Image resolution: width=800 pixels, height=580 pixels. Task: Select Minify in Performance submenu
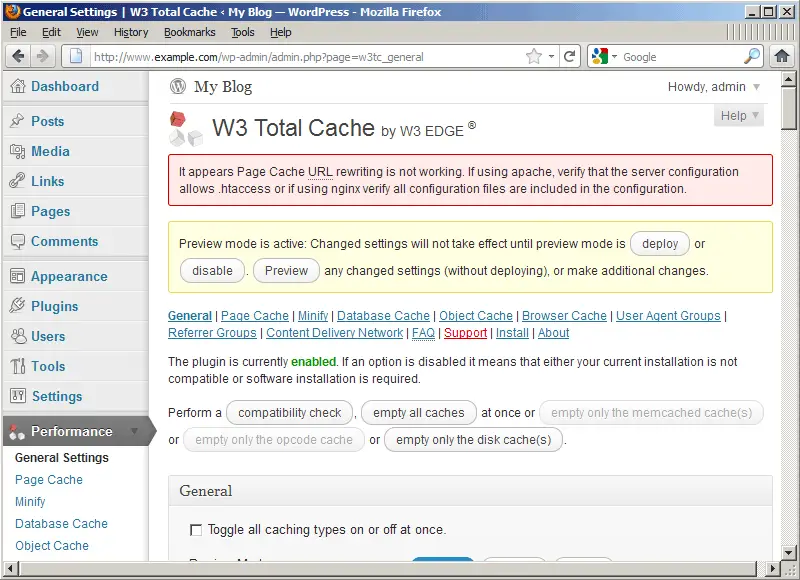pos(30,501)
